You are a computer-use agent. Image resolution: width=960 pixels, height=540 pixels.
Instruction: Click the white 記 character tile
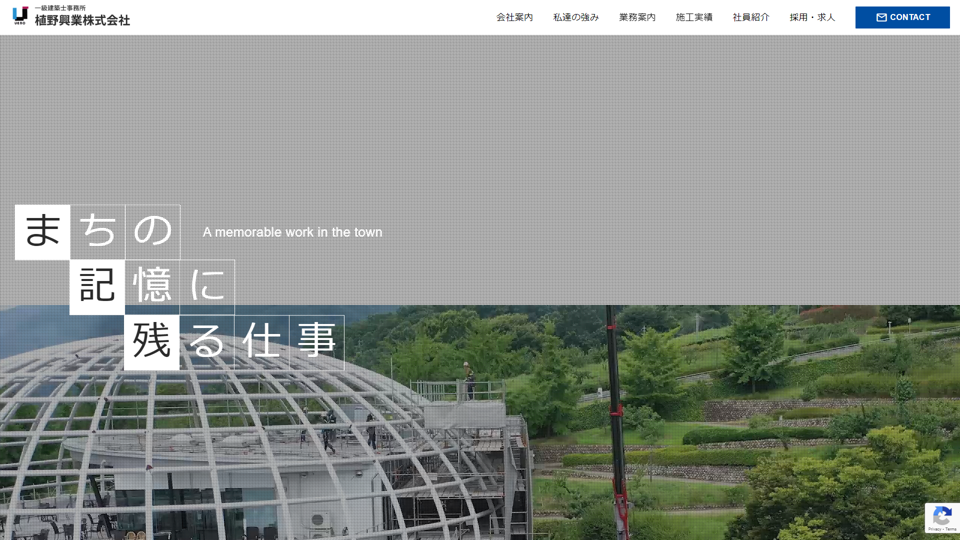97,287
